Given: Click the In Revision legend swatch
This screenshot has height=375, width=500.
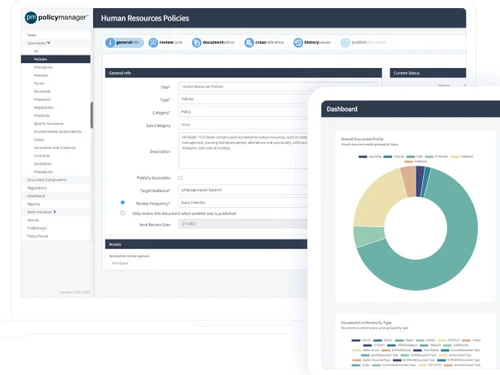Looking at the screenshot, I should [x=429, y=156].
